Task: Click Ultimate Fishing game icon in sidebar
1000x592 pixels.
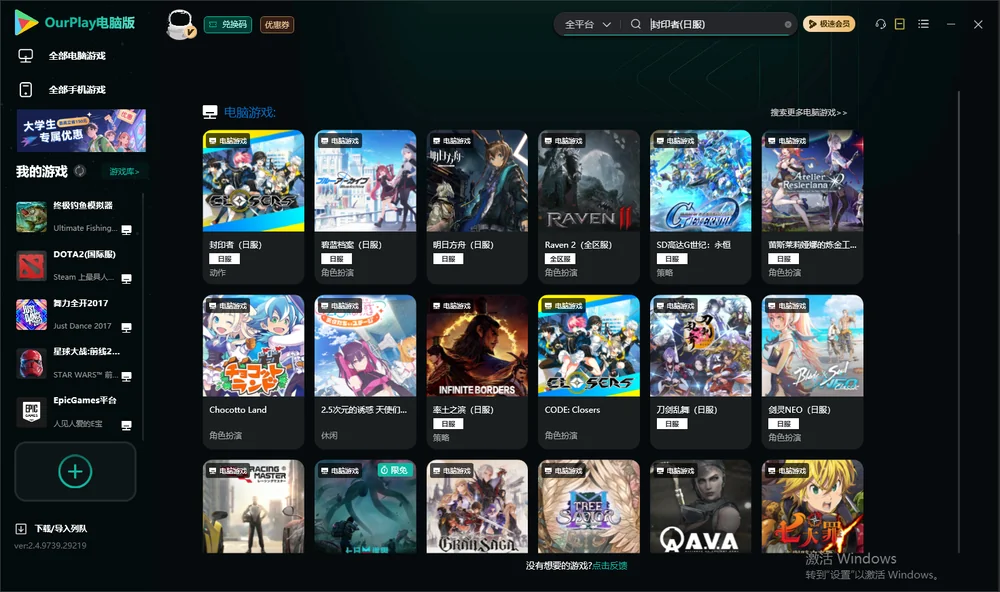Action: [x=31, y=217]
